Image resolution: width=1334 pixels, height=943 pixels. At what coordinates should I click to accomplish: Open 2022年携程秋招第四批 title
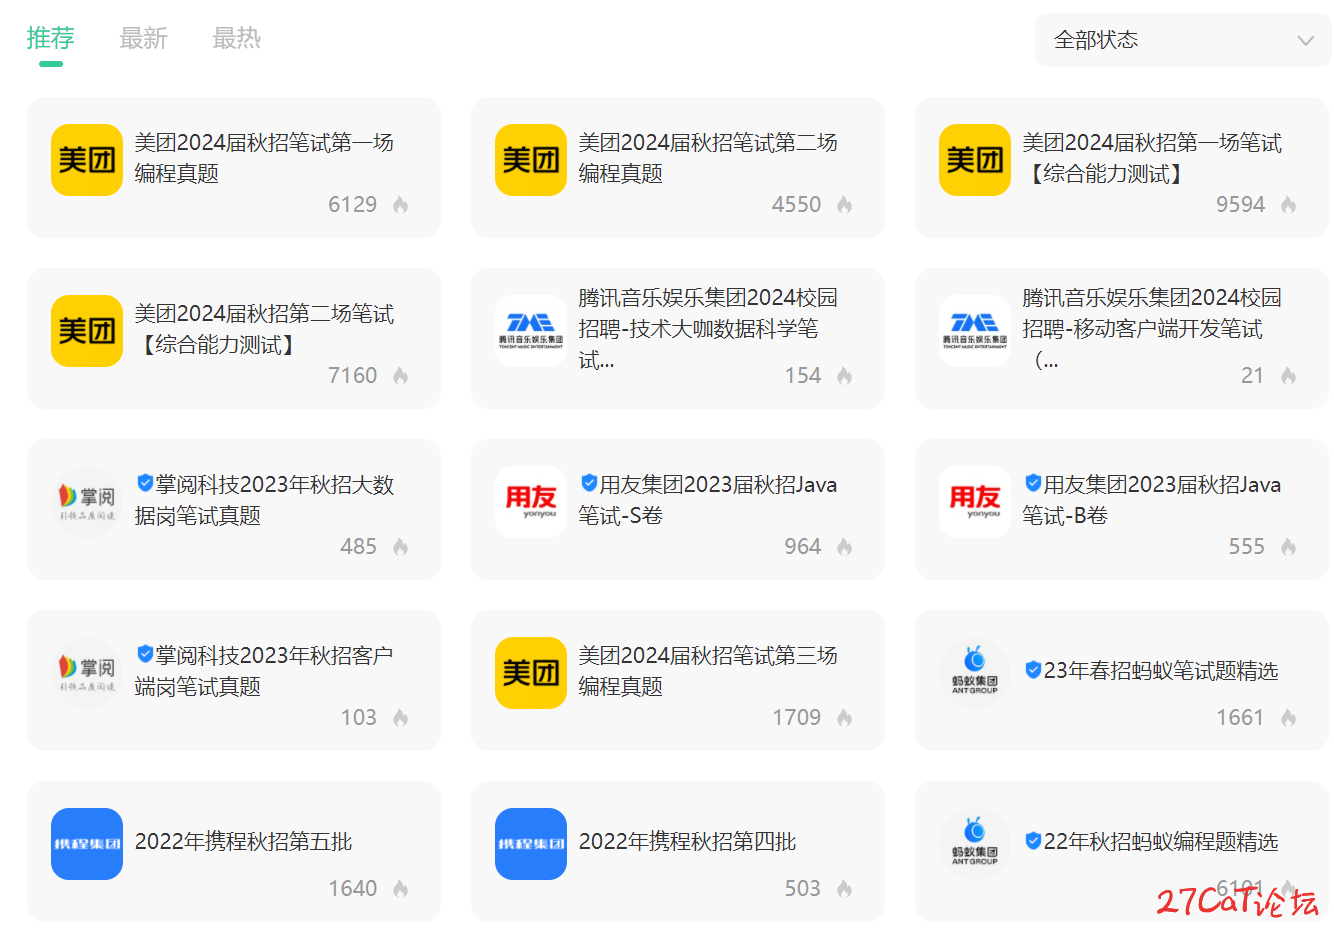[x=687, y=842]
